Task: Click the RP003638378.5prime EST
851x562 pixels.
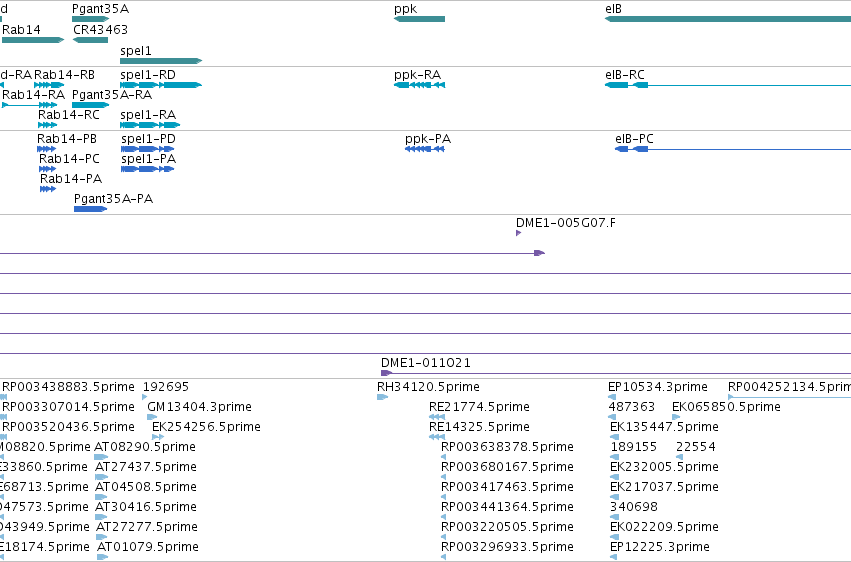Action: coord(443,457)
